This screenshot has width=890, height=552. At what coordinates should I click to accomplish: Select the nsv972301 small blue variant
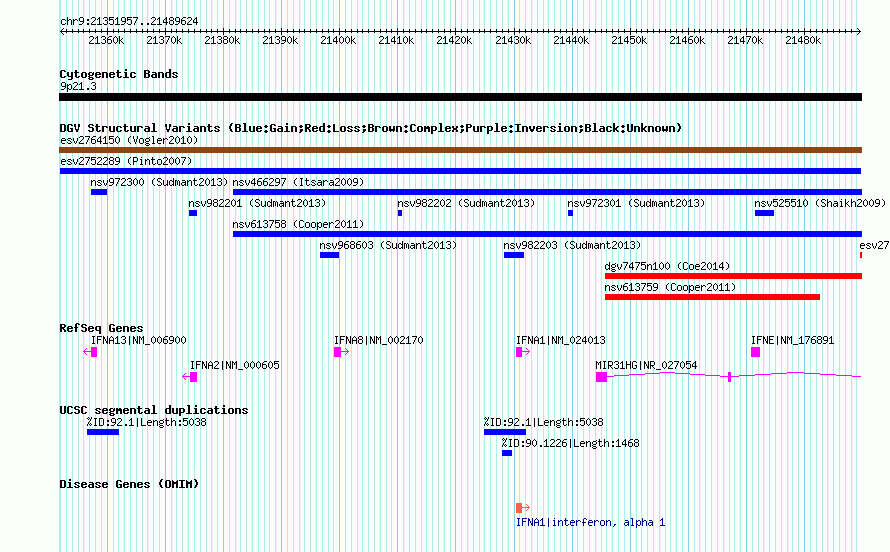[570, 213]
